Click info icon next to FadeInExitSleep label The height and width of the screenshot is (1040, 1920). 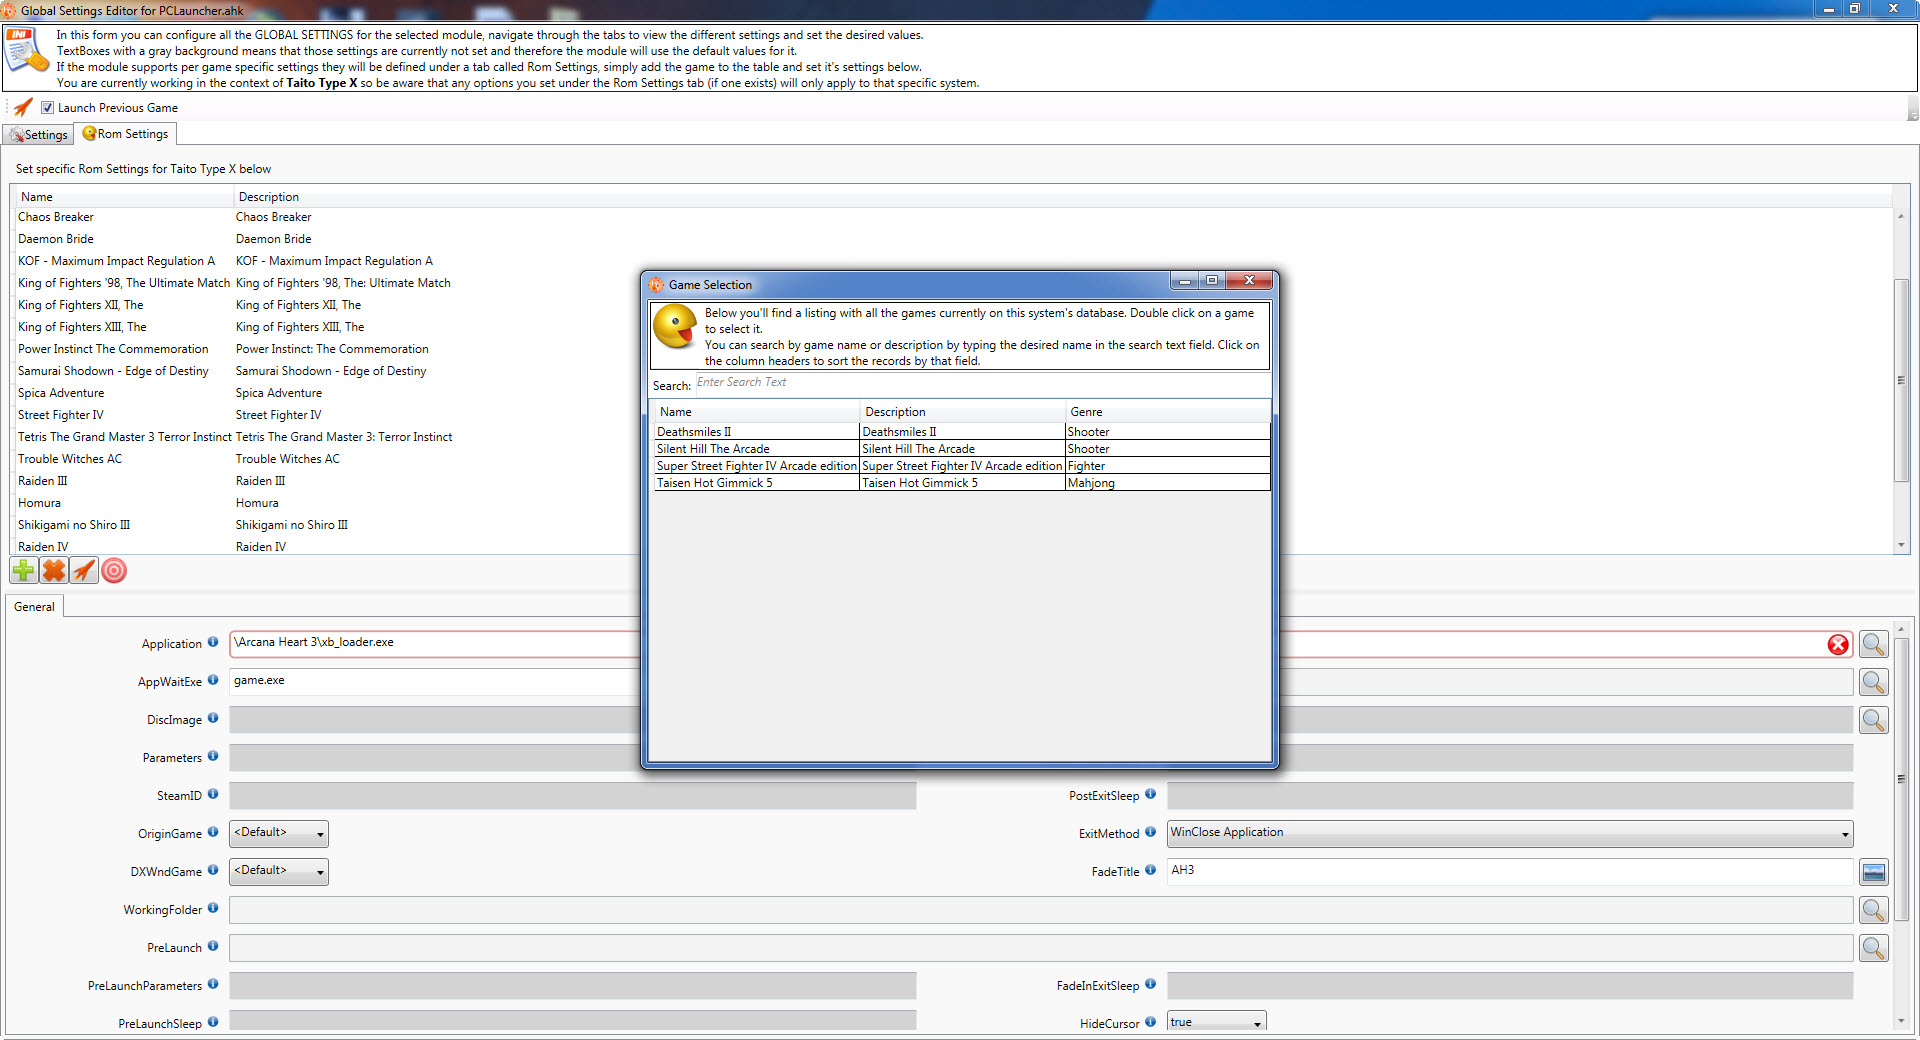pos(1150,984)
